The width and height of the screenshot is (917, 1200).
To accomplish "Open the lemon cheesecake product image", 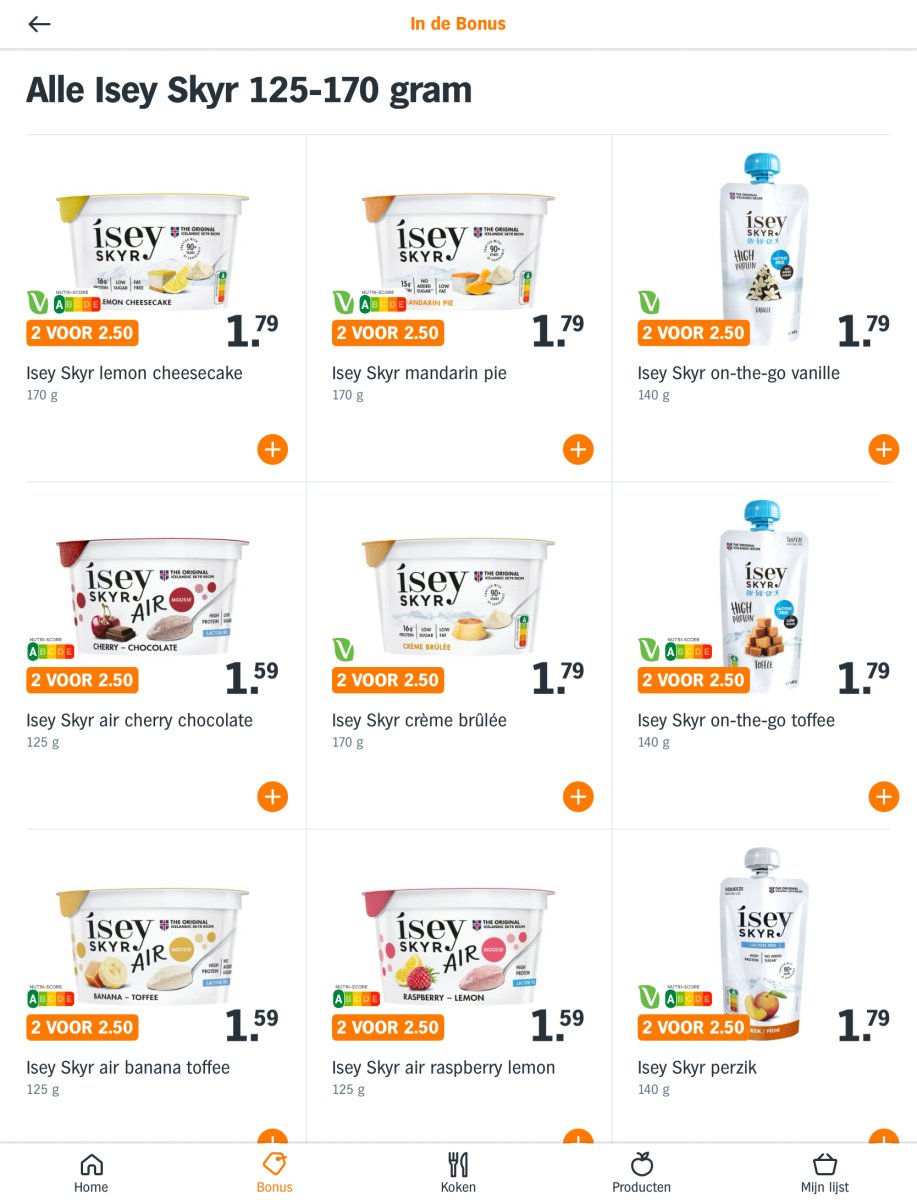I will pos(152,250).
